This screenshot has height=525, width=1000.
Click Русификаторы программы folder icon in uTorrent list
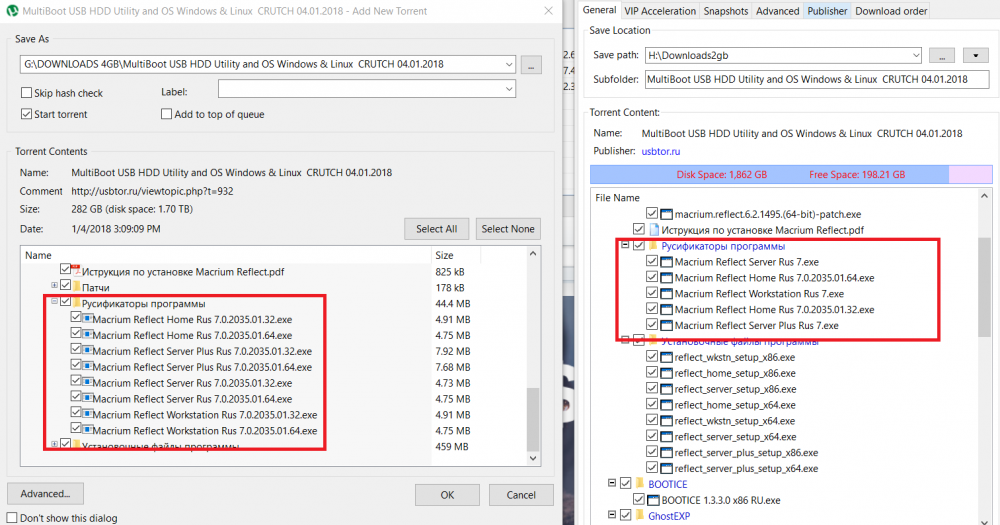click(77, 302)
